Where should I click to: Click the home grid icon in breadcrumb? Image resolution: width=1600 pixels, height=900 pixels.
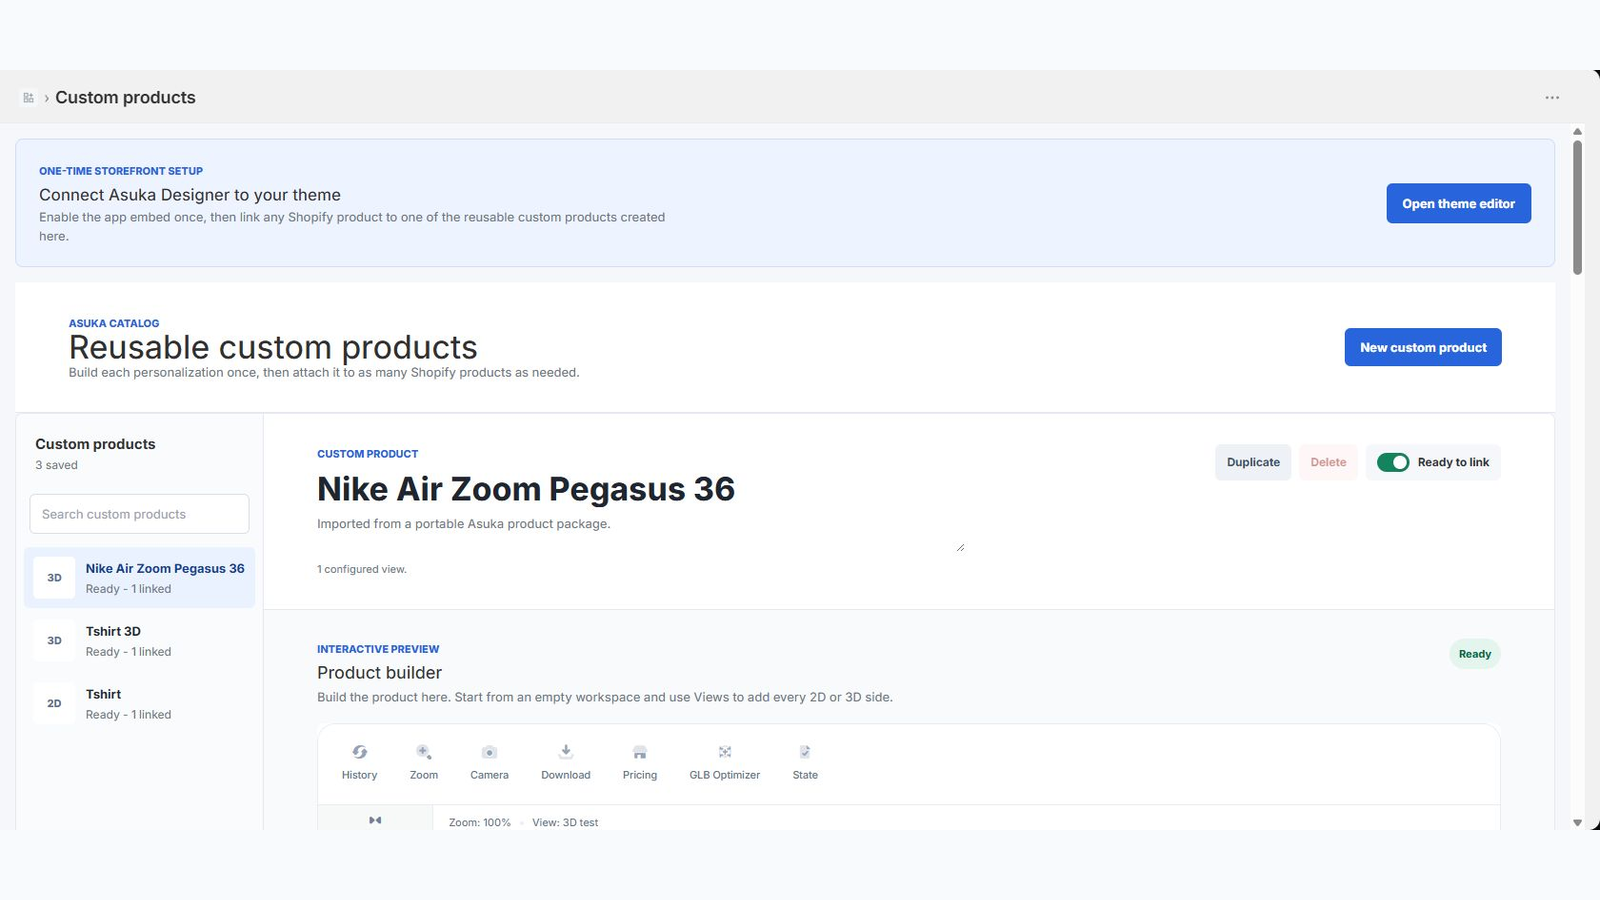pos(28,98)
